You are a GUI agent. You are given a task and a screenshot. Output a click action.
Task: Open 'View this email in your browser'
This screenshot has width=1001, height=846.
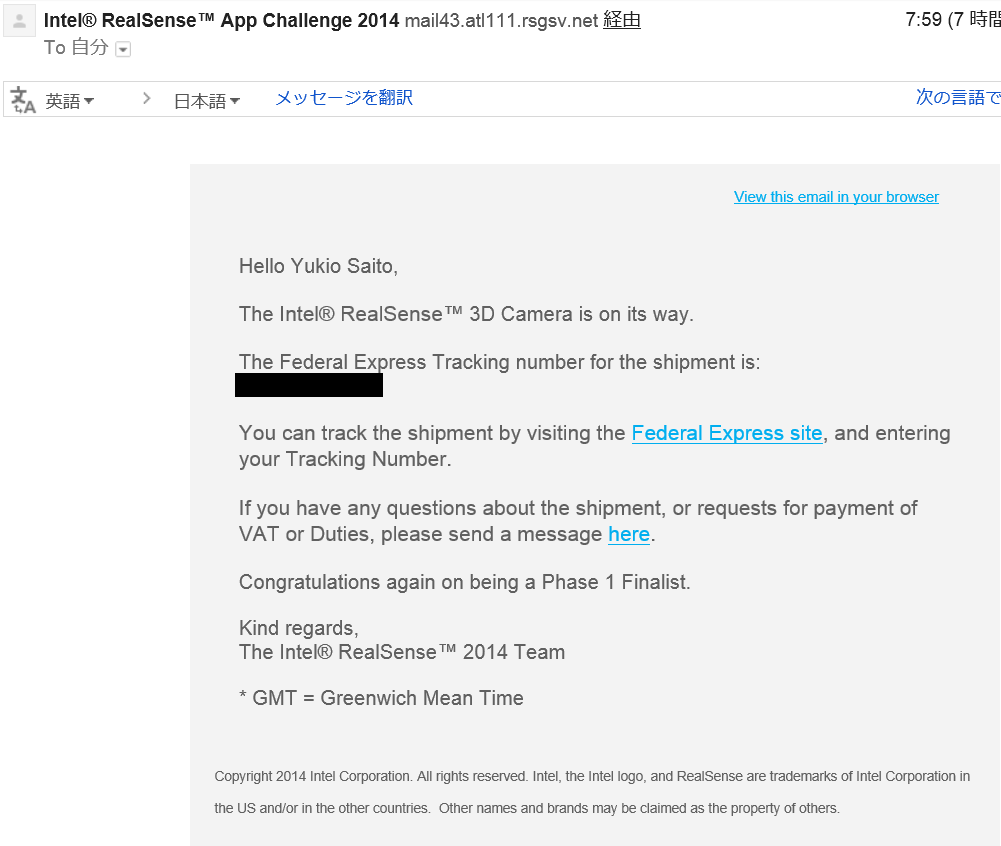836,197
